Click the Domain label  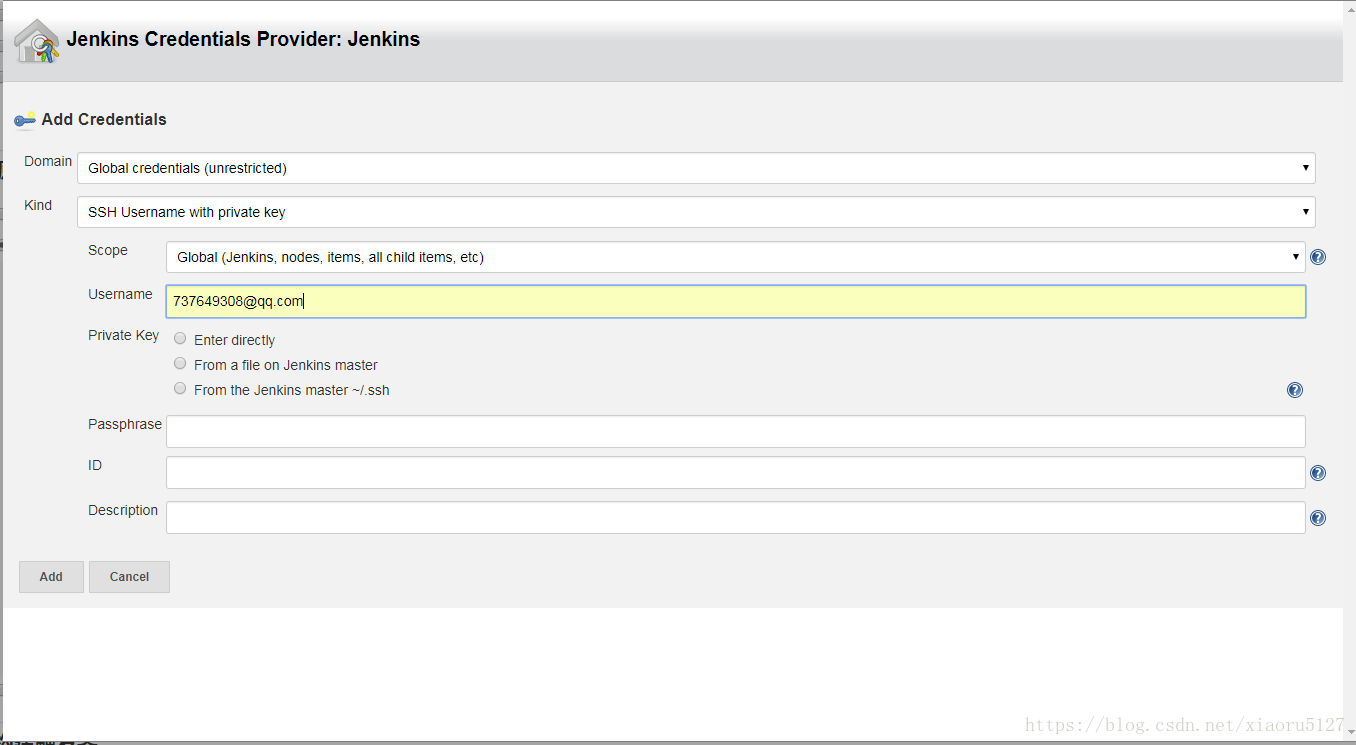(48, 161)
